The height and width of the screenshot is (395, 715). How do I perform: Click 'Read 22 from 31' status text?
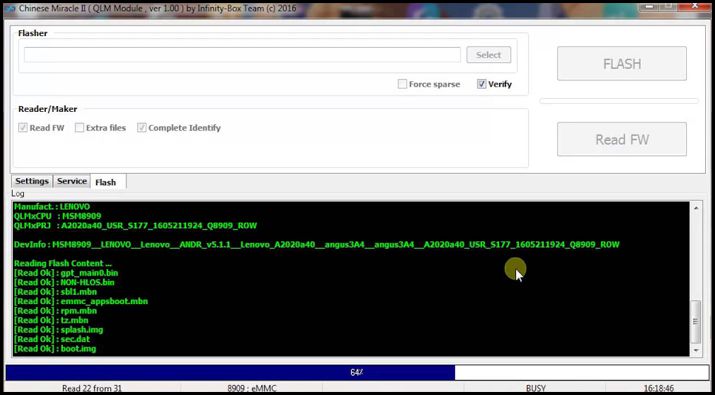[92, 389]
